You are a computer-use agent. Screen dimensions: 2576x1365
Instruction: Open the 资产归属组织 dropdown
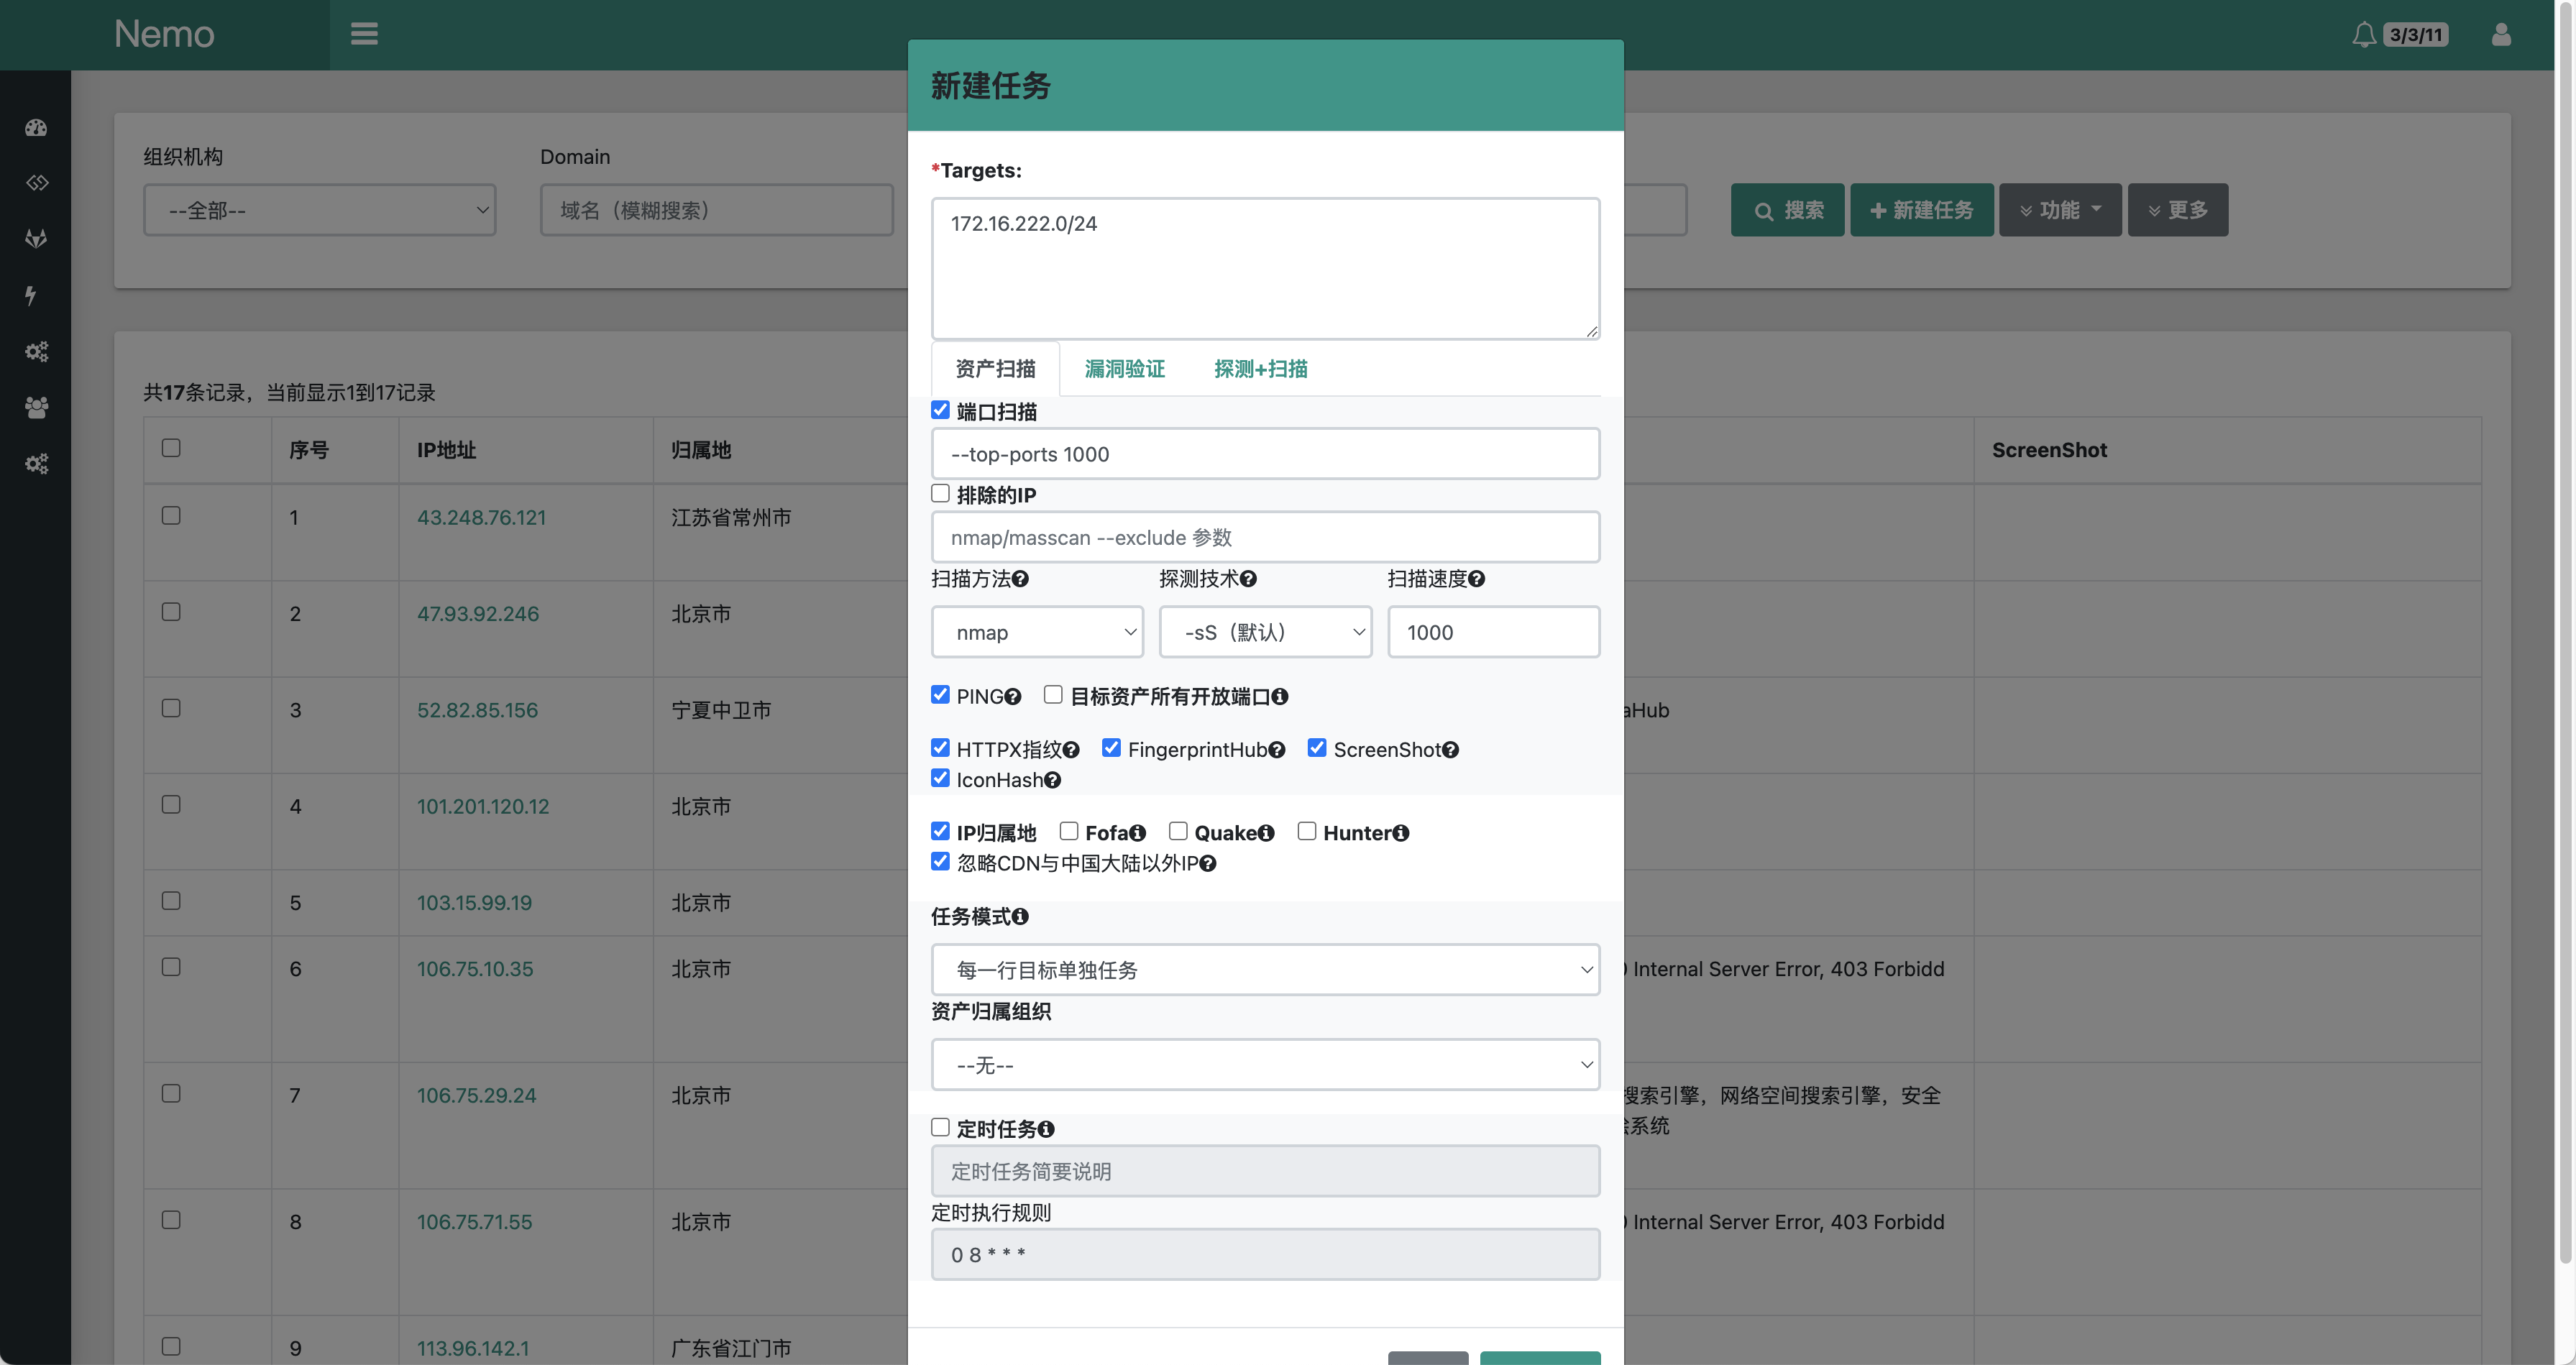1265,1064
